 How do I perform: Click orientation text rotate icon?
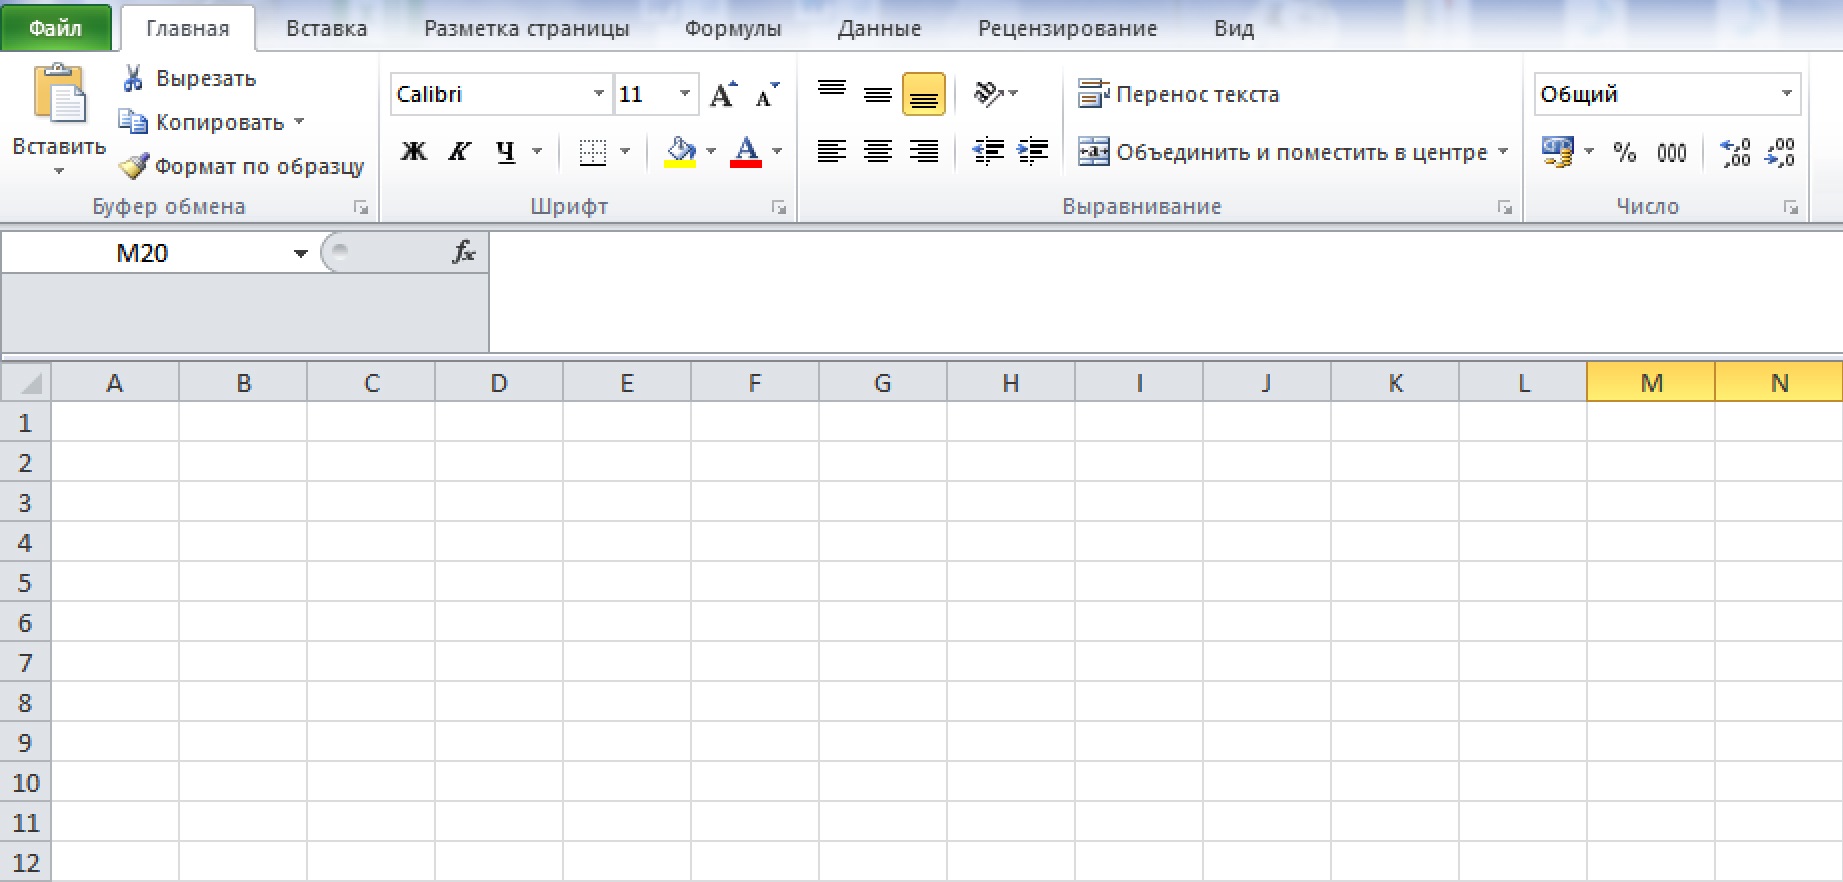[988, 94]
